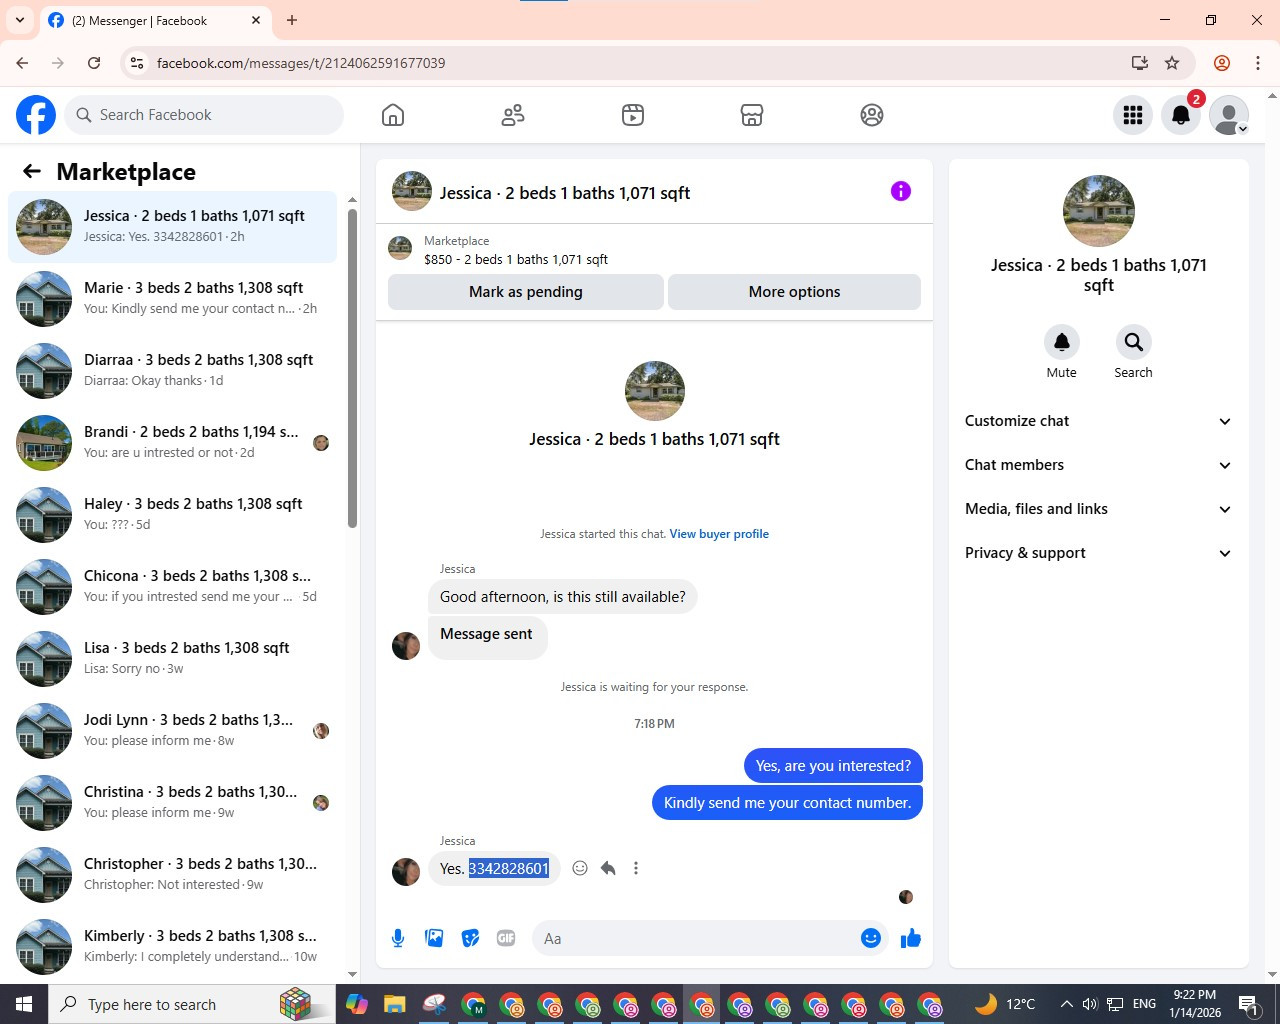This screenshot has height=1024, width=1280.
Task: Open the Video icon in top navigation
Action: click(x=633, y=115)
